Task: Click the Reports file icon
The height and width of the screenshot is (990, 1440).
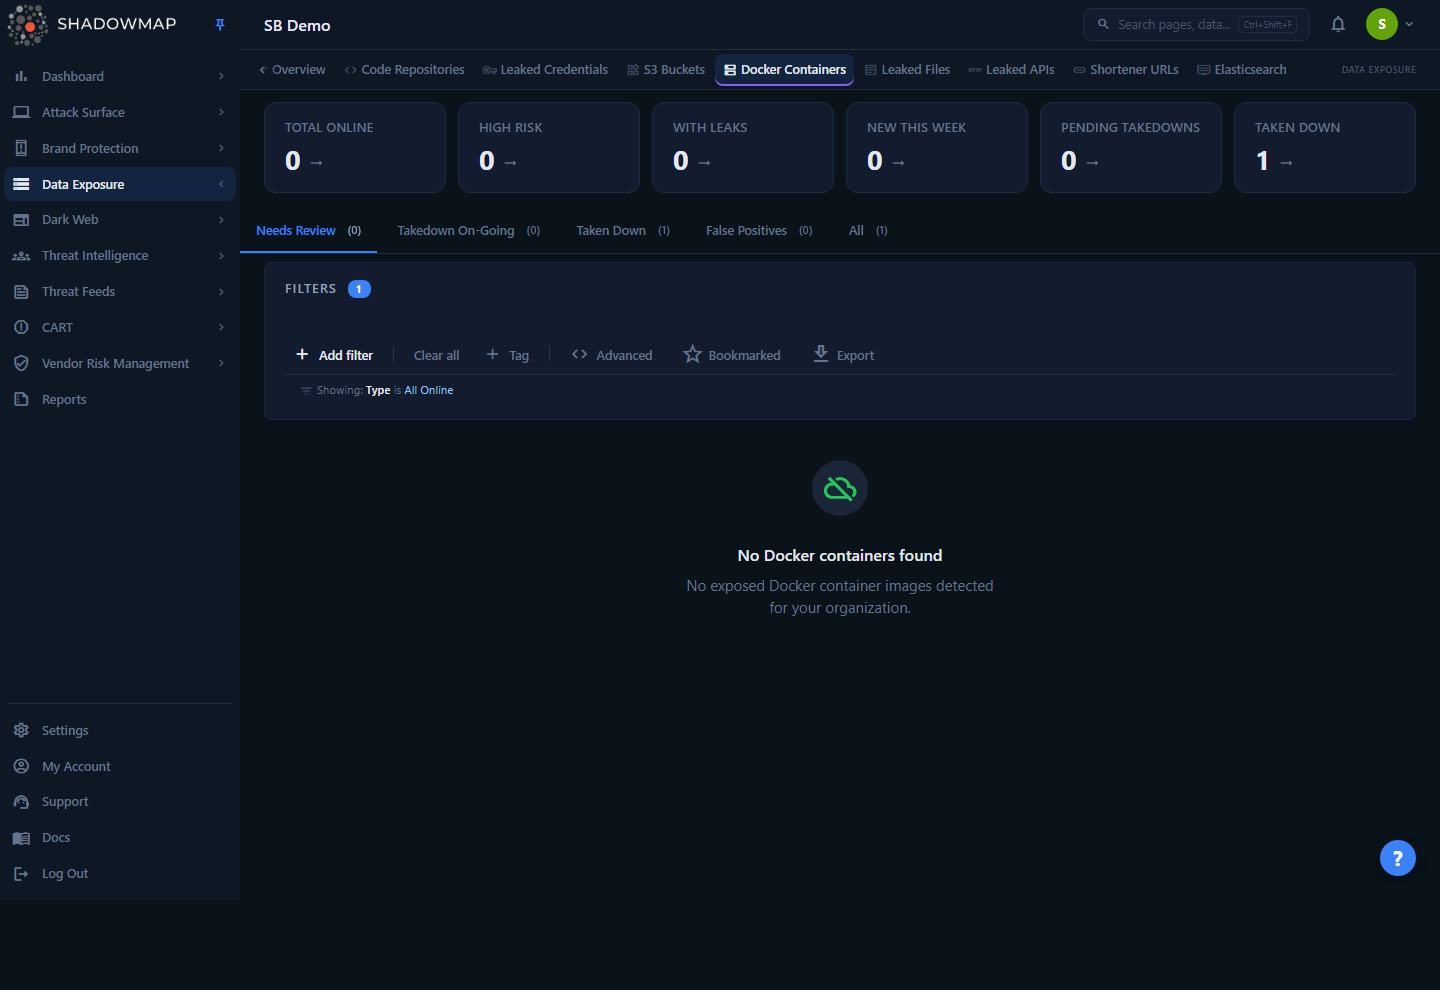Action: (21, 399)
